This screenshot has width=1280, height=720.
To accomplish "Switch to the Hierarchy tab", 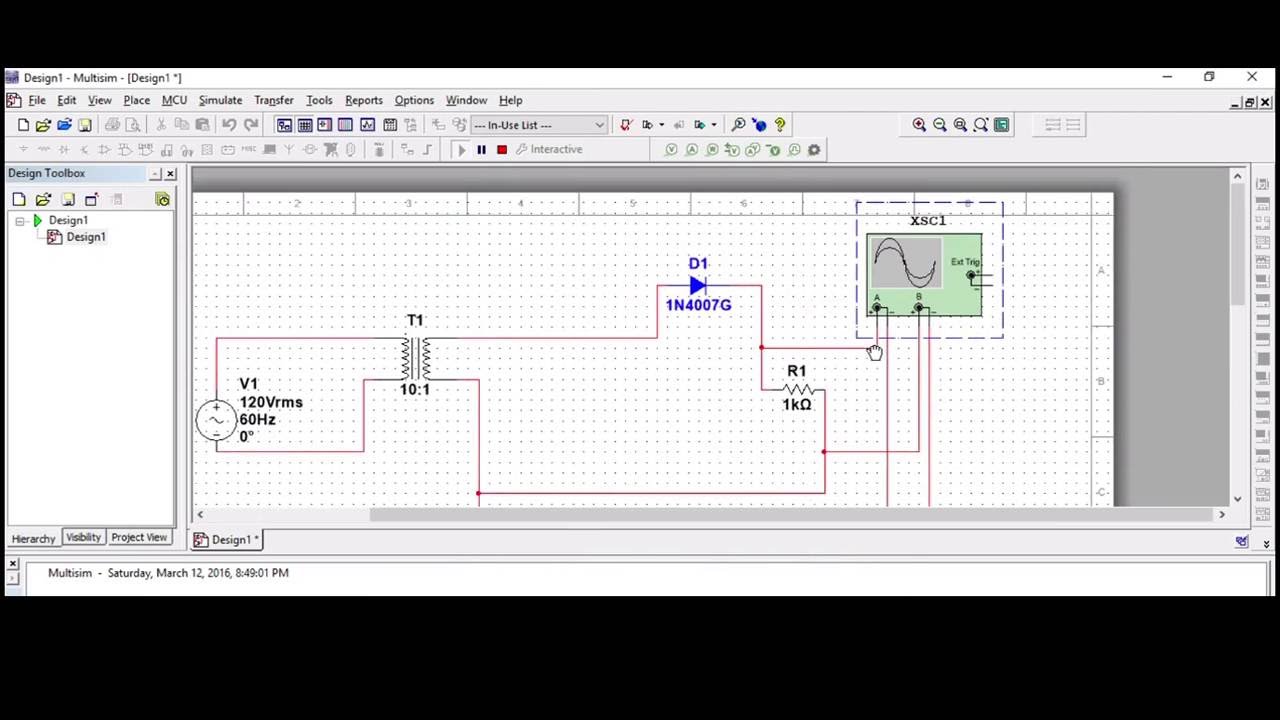I will pos(33,539).
